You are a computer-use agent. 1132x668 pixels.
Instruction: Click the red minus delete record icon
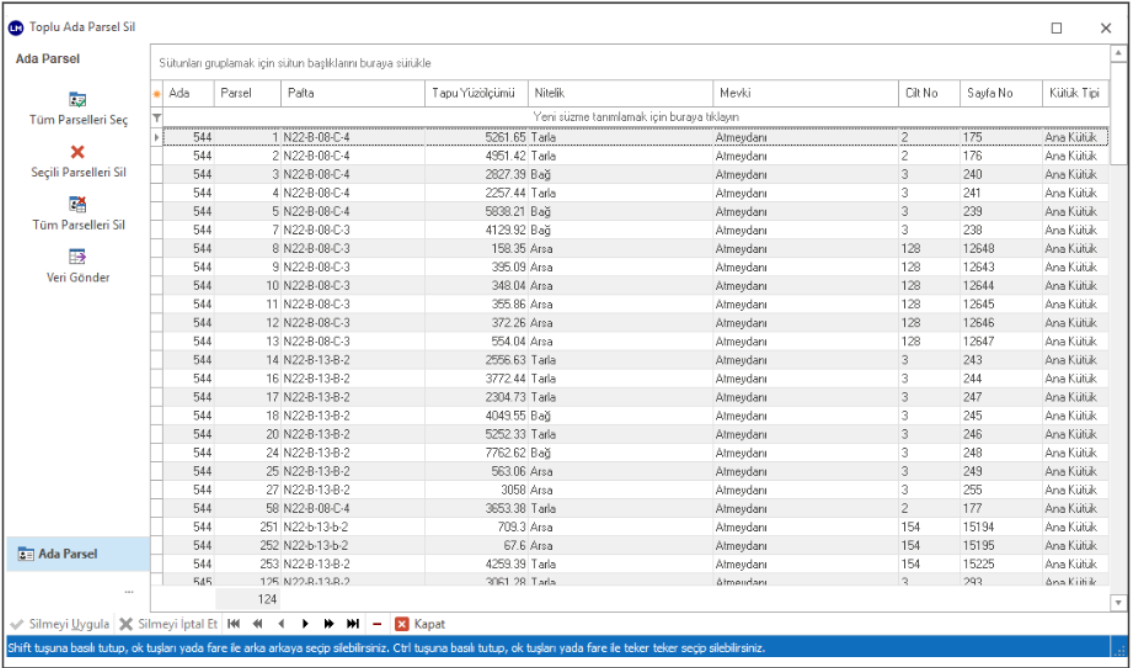[377, 624]
